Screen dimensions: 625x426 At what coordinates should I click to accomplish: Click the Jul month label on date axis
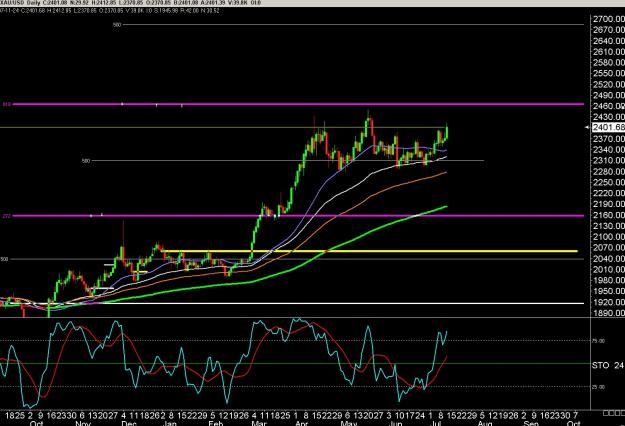point(437,423)
